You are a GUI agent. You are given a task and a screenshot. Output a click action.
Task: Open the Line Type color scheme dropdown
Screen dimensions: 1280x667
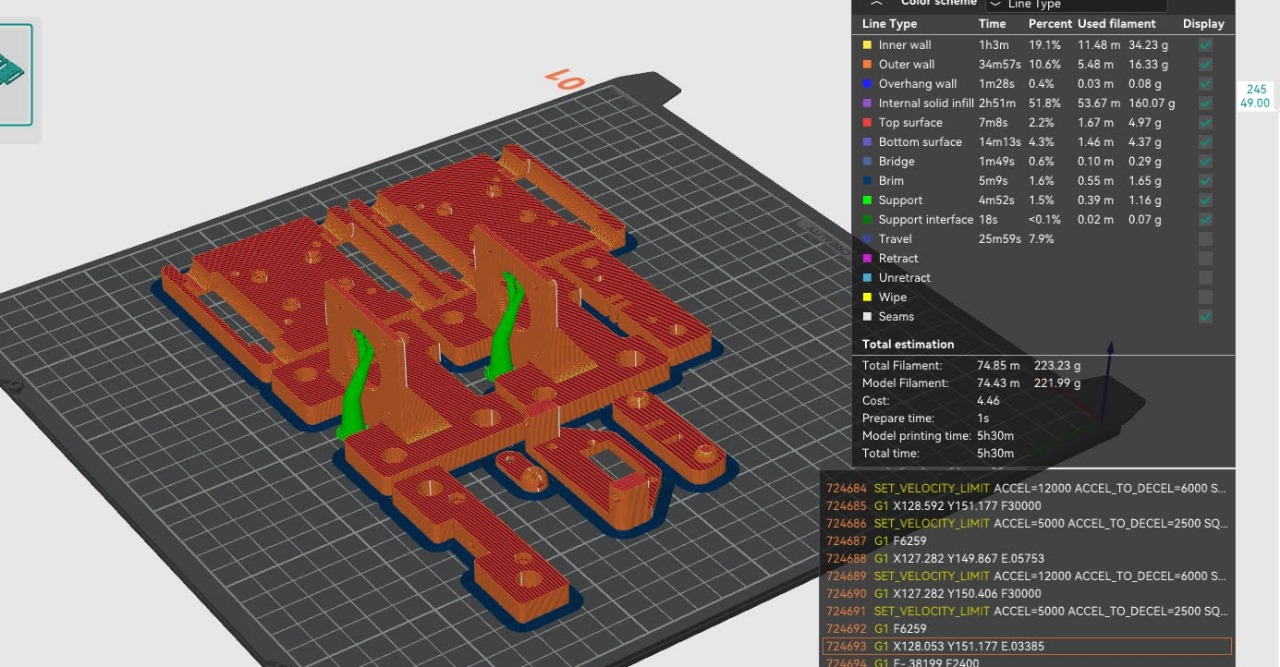coord(1076,5)
